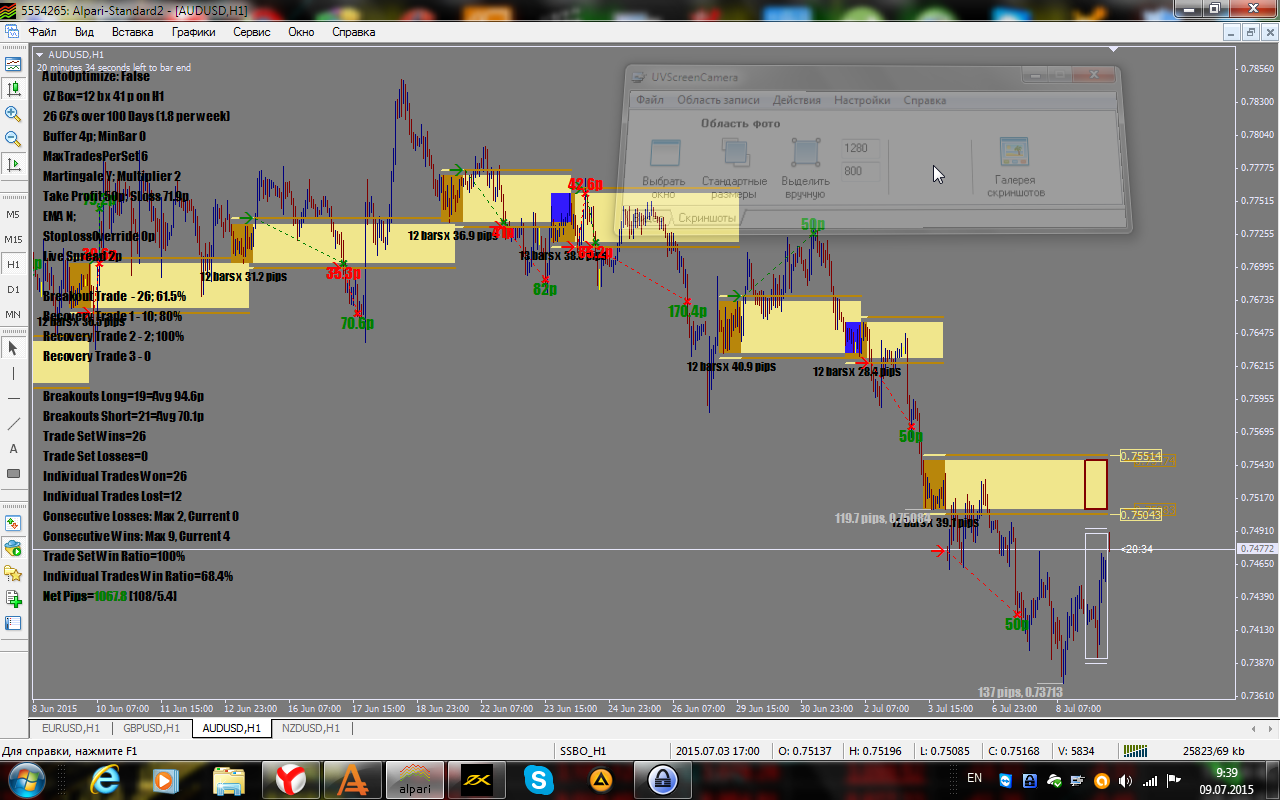Open the Справка menu in MetaTrader
This screenshot has height=800, width=1280.
coord(353,31)
